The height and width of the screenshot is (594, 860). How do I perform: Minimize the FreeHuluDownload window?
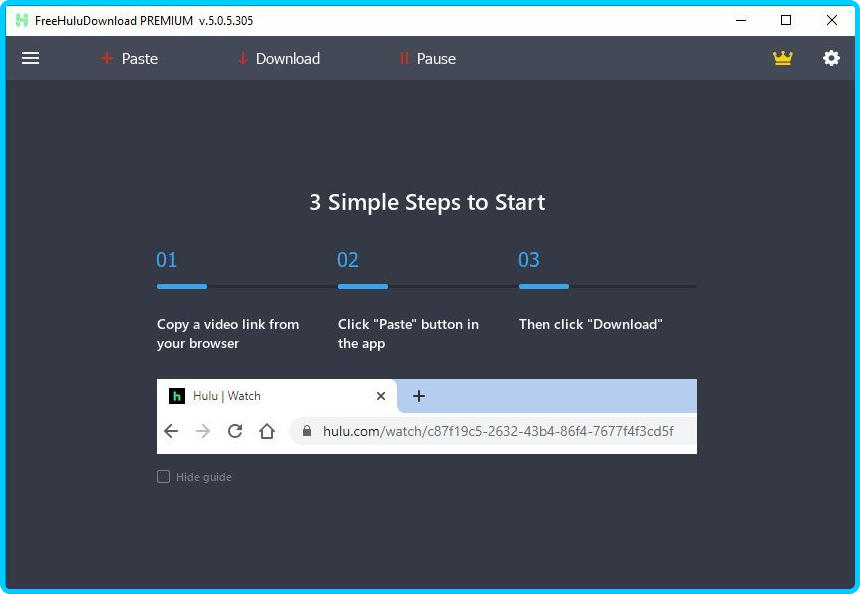[741, 20]
